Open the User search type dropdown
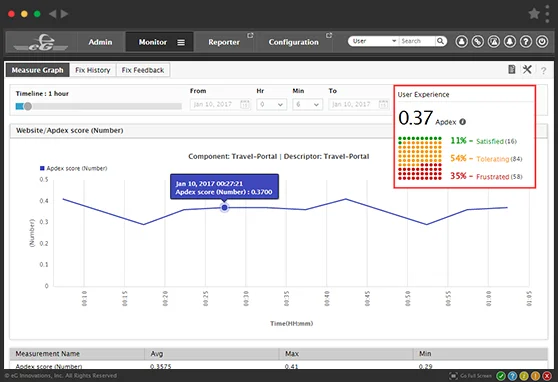The width and height of the screenshot is (558, 382). click(x=374, y=41)
